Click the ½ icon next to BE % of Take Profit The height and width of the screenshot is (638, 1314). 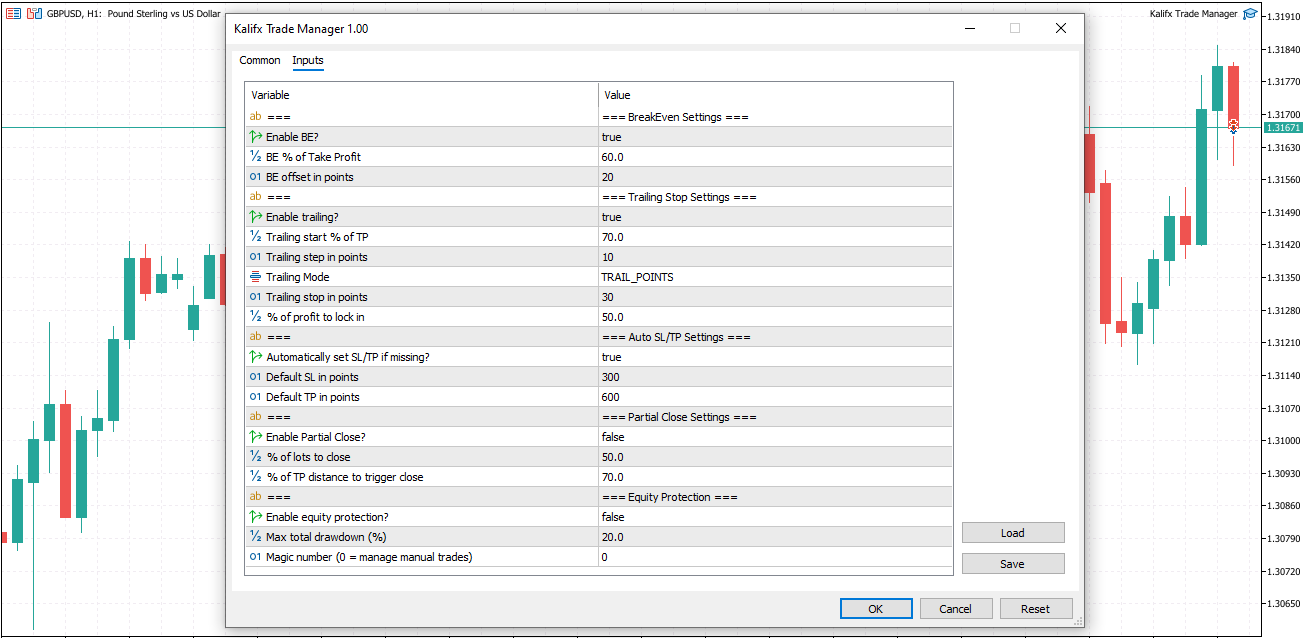click(256, 157)
